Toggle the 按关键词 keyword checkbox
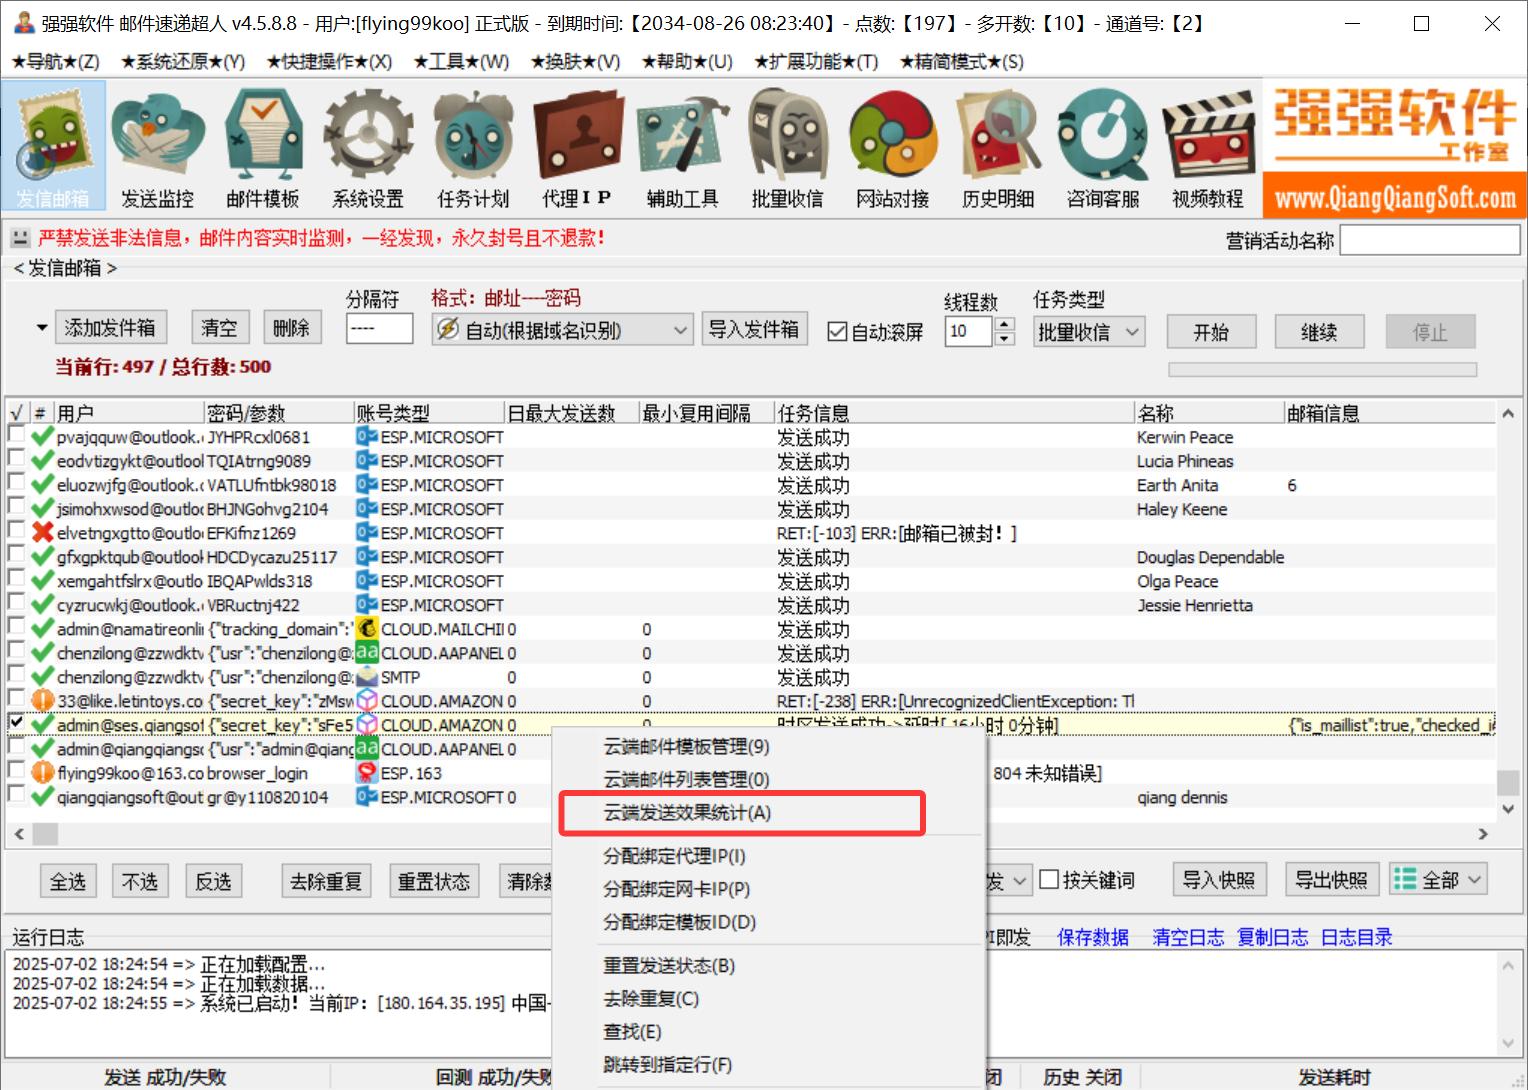1528x1090 pixels. (1049, 880)
